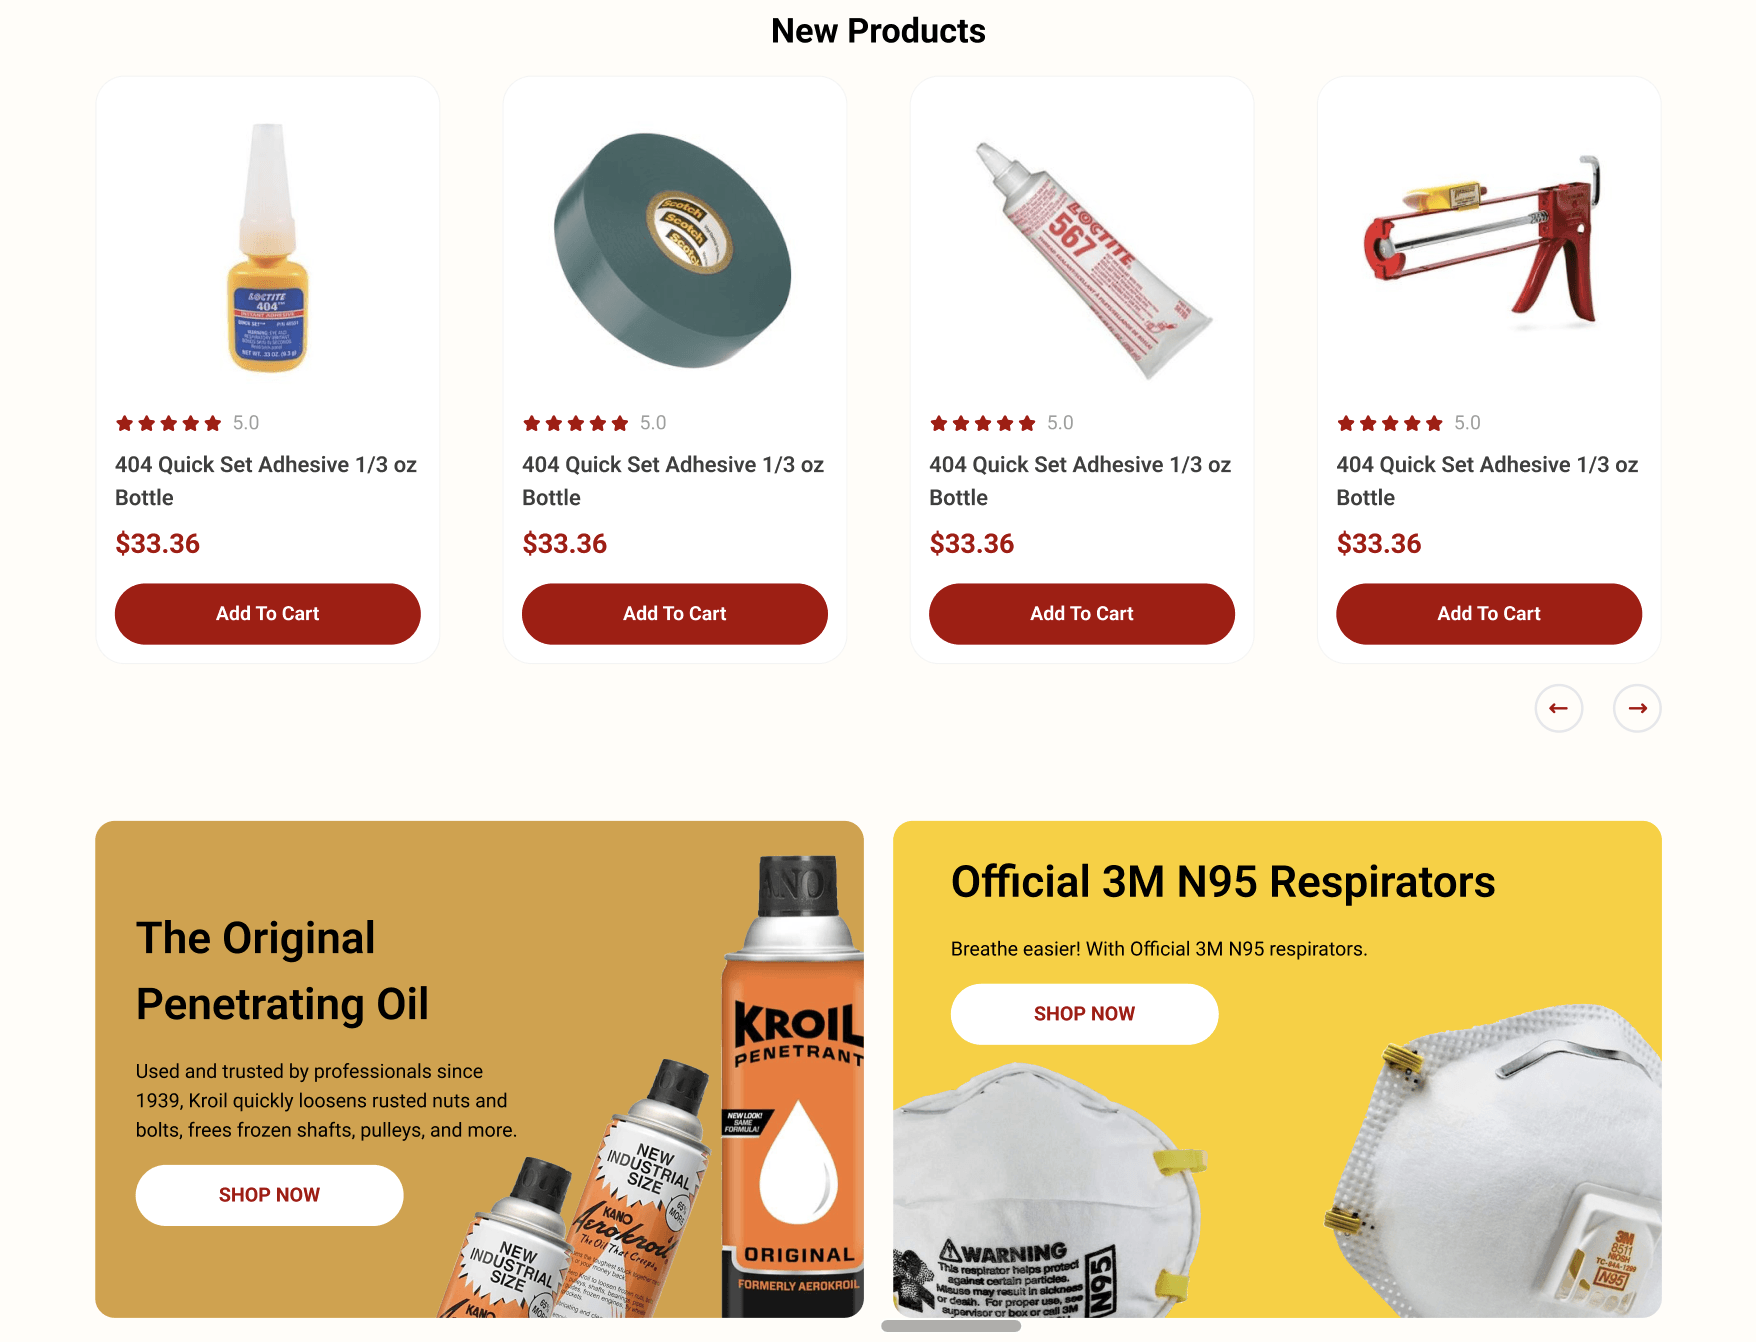Open the Loctite 404 bottle product image
This screenshot has width=1756, height=1342.
(267, 247)
